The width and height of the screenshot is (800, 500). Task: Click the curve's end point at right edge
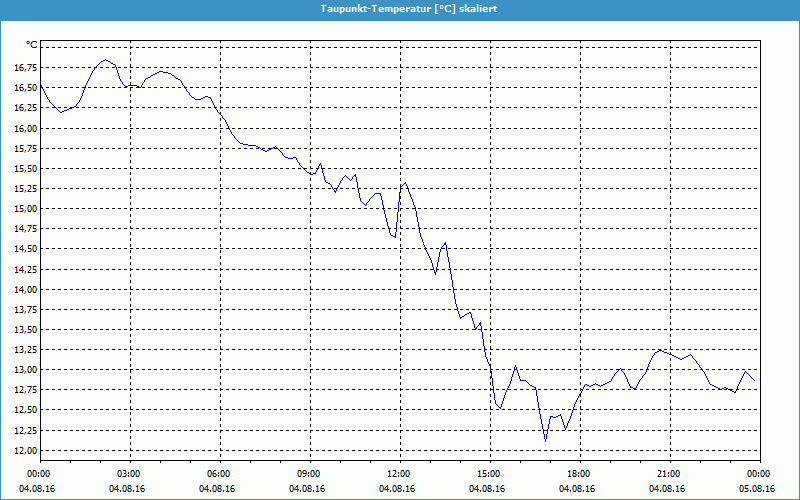pyautogui.click(x=756, y=382)
